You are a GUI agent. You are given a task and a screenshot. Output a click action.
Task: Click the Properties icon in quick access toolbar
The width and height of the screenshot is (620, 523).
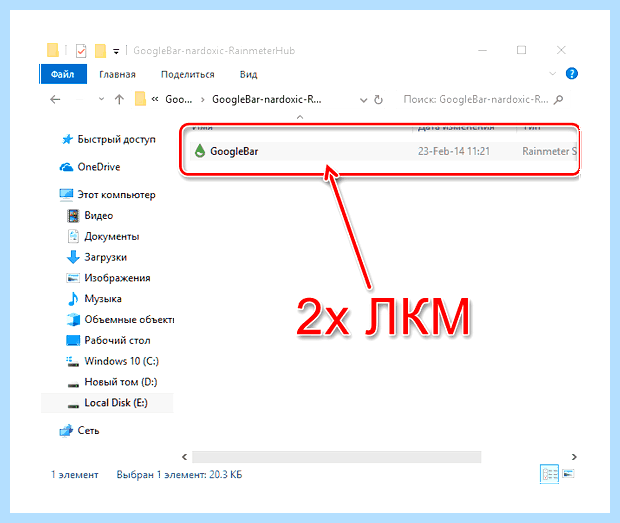pos(81,51)
